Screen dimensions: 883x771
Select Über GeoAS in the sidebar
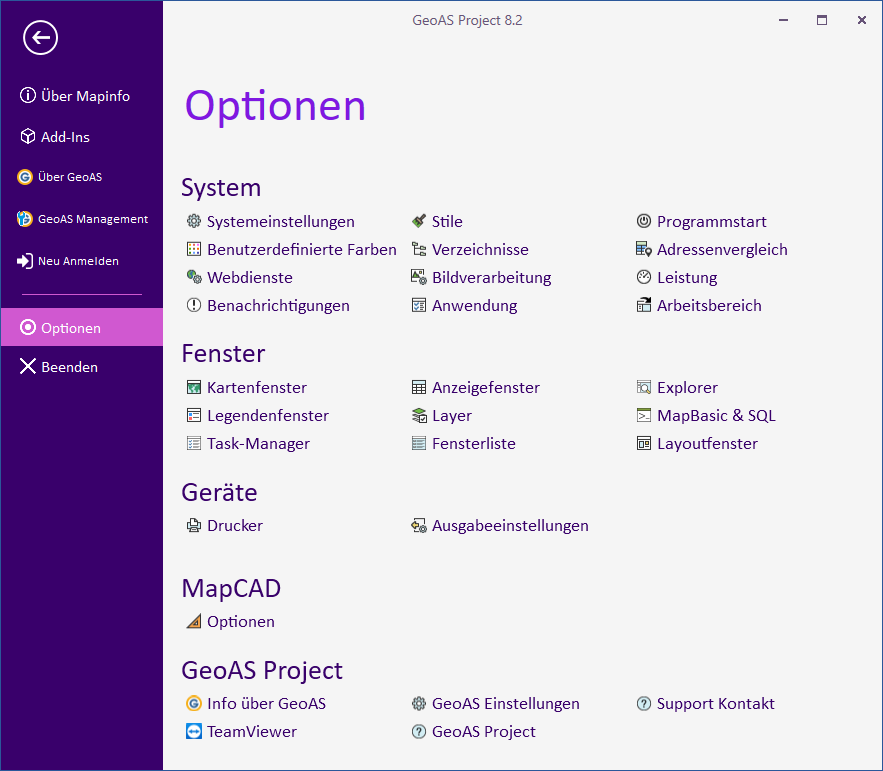[x=82, y=177]
